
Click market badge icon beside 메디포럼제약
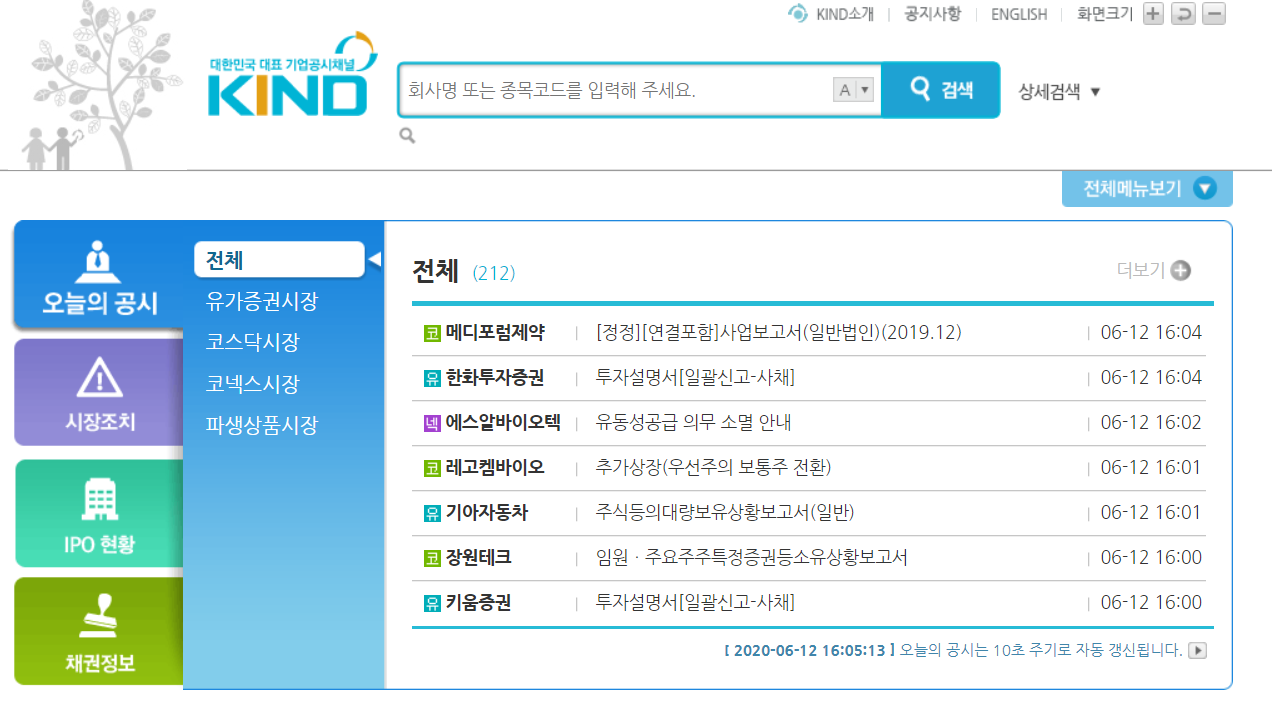pos(432,333)
